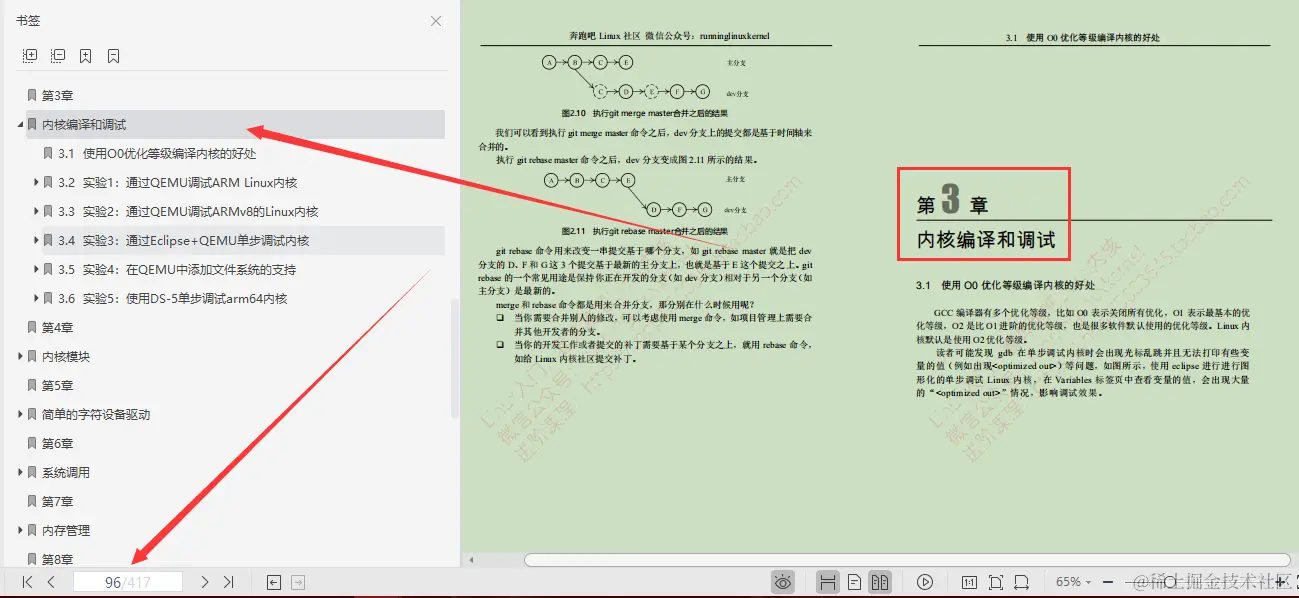
Task: Start presentation mode with the play icon
Action: [x=926, y=582]
